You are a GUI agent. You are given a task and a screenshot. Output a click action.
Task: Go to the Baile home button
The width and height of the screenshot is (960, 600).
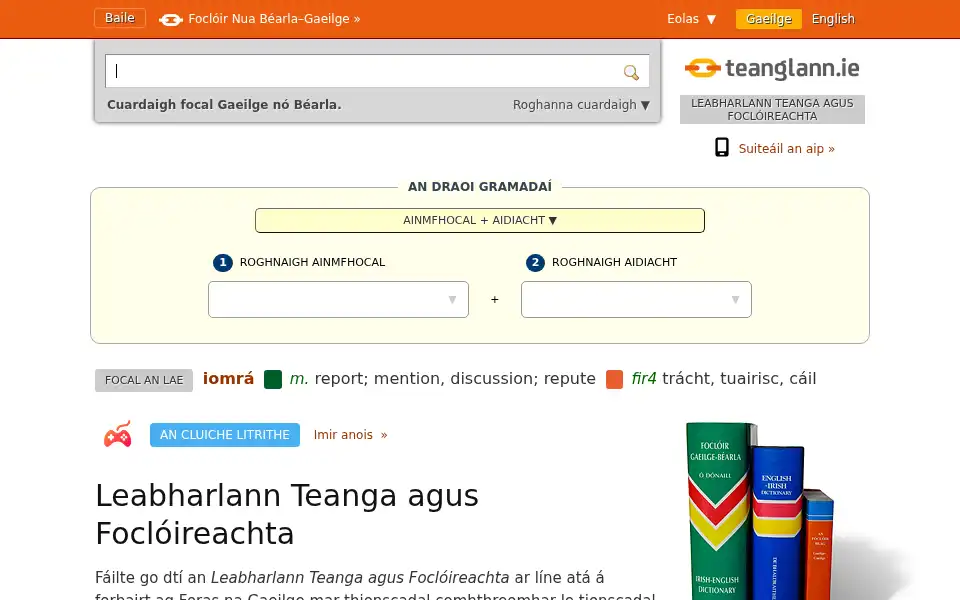click(x=119, y=18)
